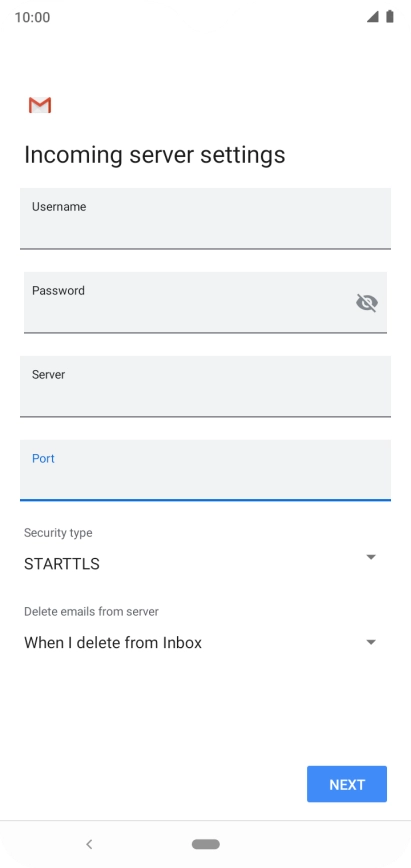Focus the Username input field
This screenshot has width=411, height=868.
point(206,219)
